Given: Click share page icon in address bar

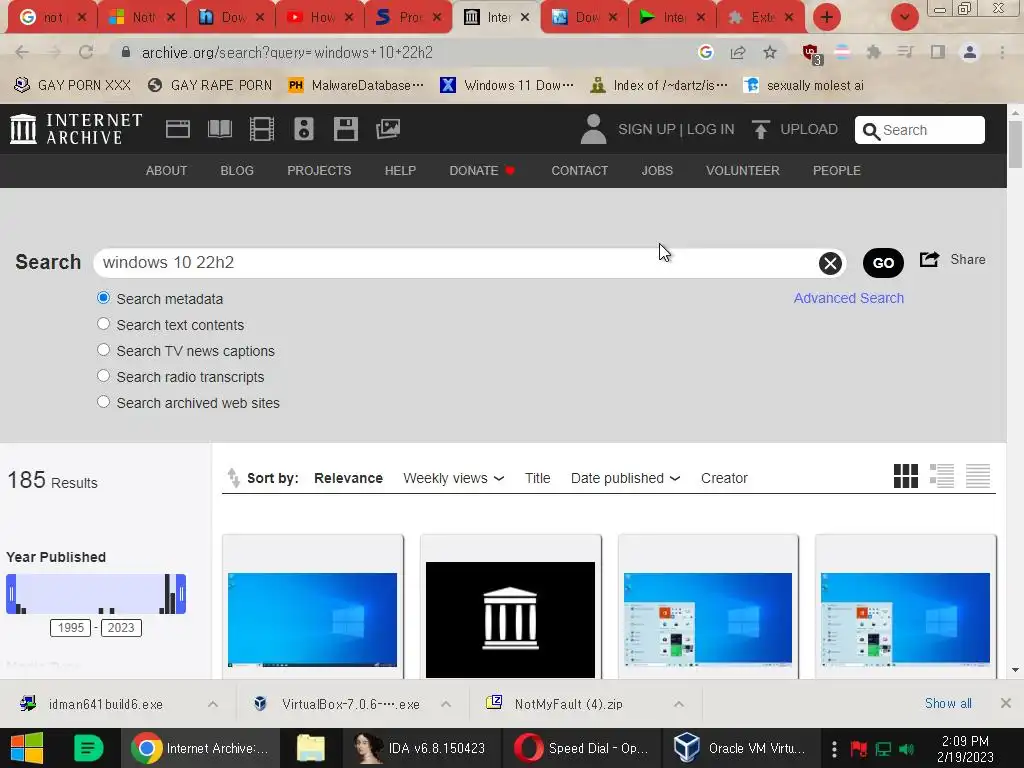Looking at the screenshot, I should pyautogui.click(x=738, y=52).
